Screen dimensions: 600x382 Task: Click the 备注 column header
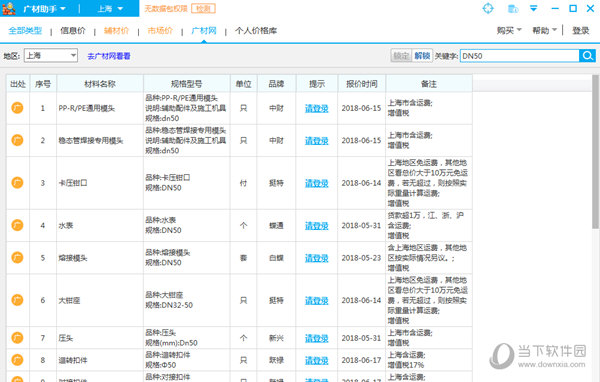pyautogui.click(x=429, y=84)
